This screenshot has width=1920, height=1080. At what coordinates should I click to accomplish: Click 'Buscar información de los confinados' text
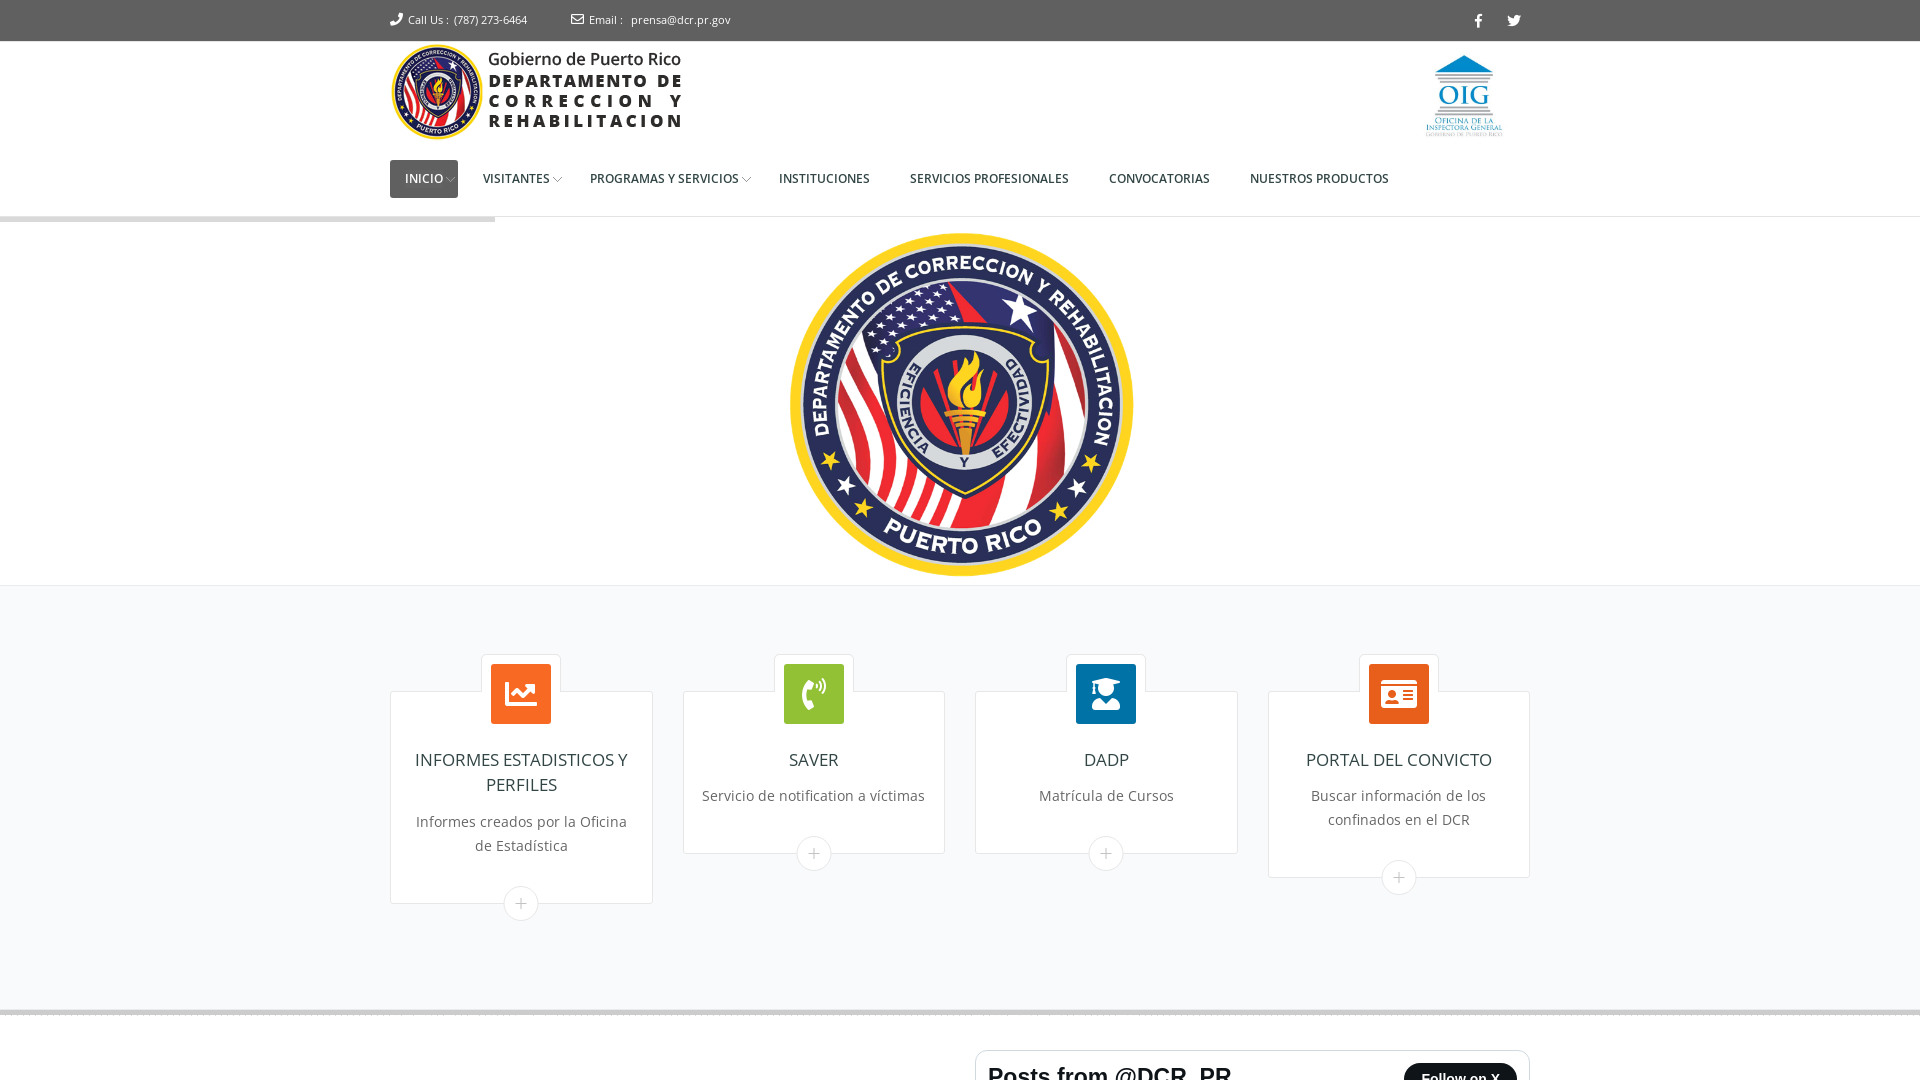tap(1399, 808)
